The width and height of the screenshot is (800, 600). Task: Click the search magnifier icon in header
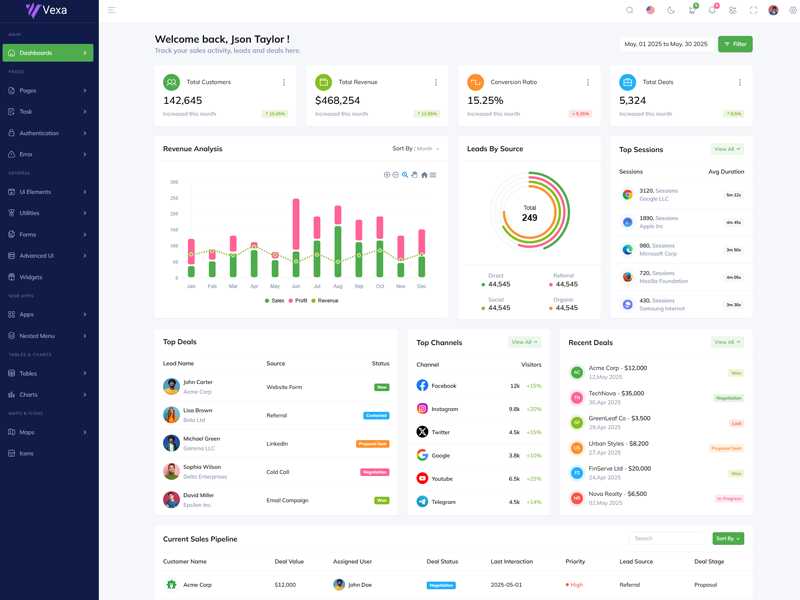[629, 10]
